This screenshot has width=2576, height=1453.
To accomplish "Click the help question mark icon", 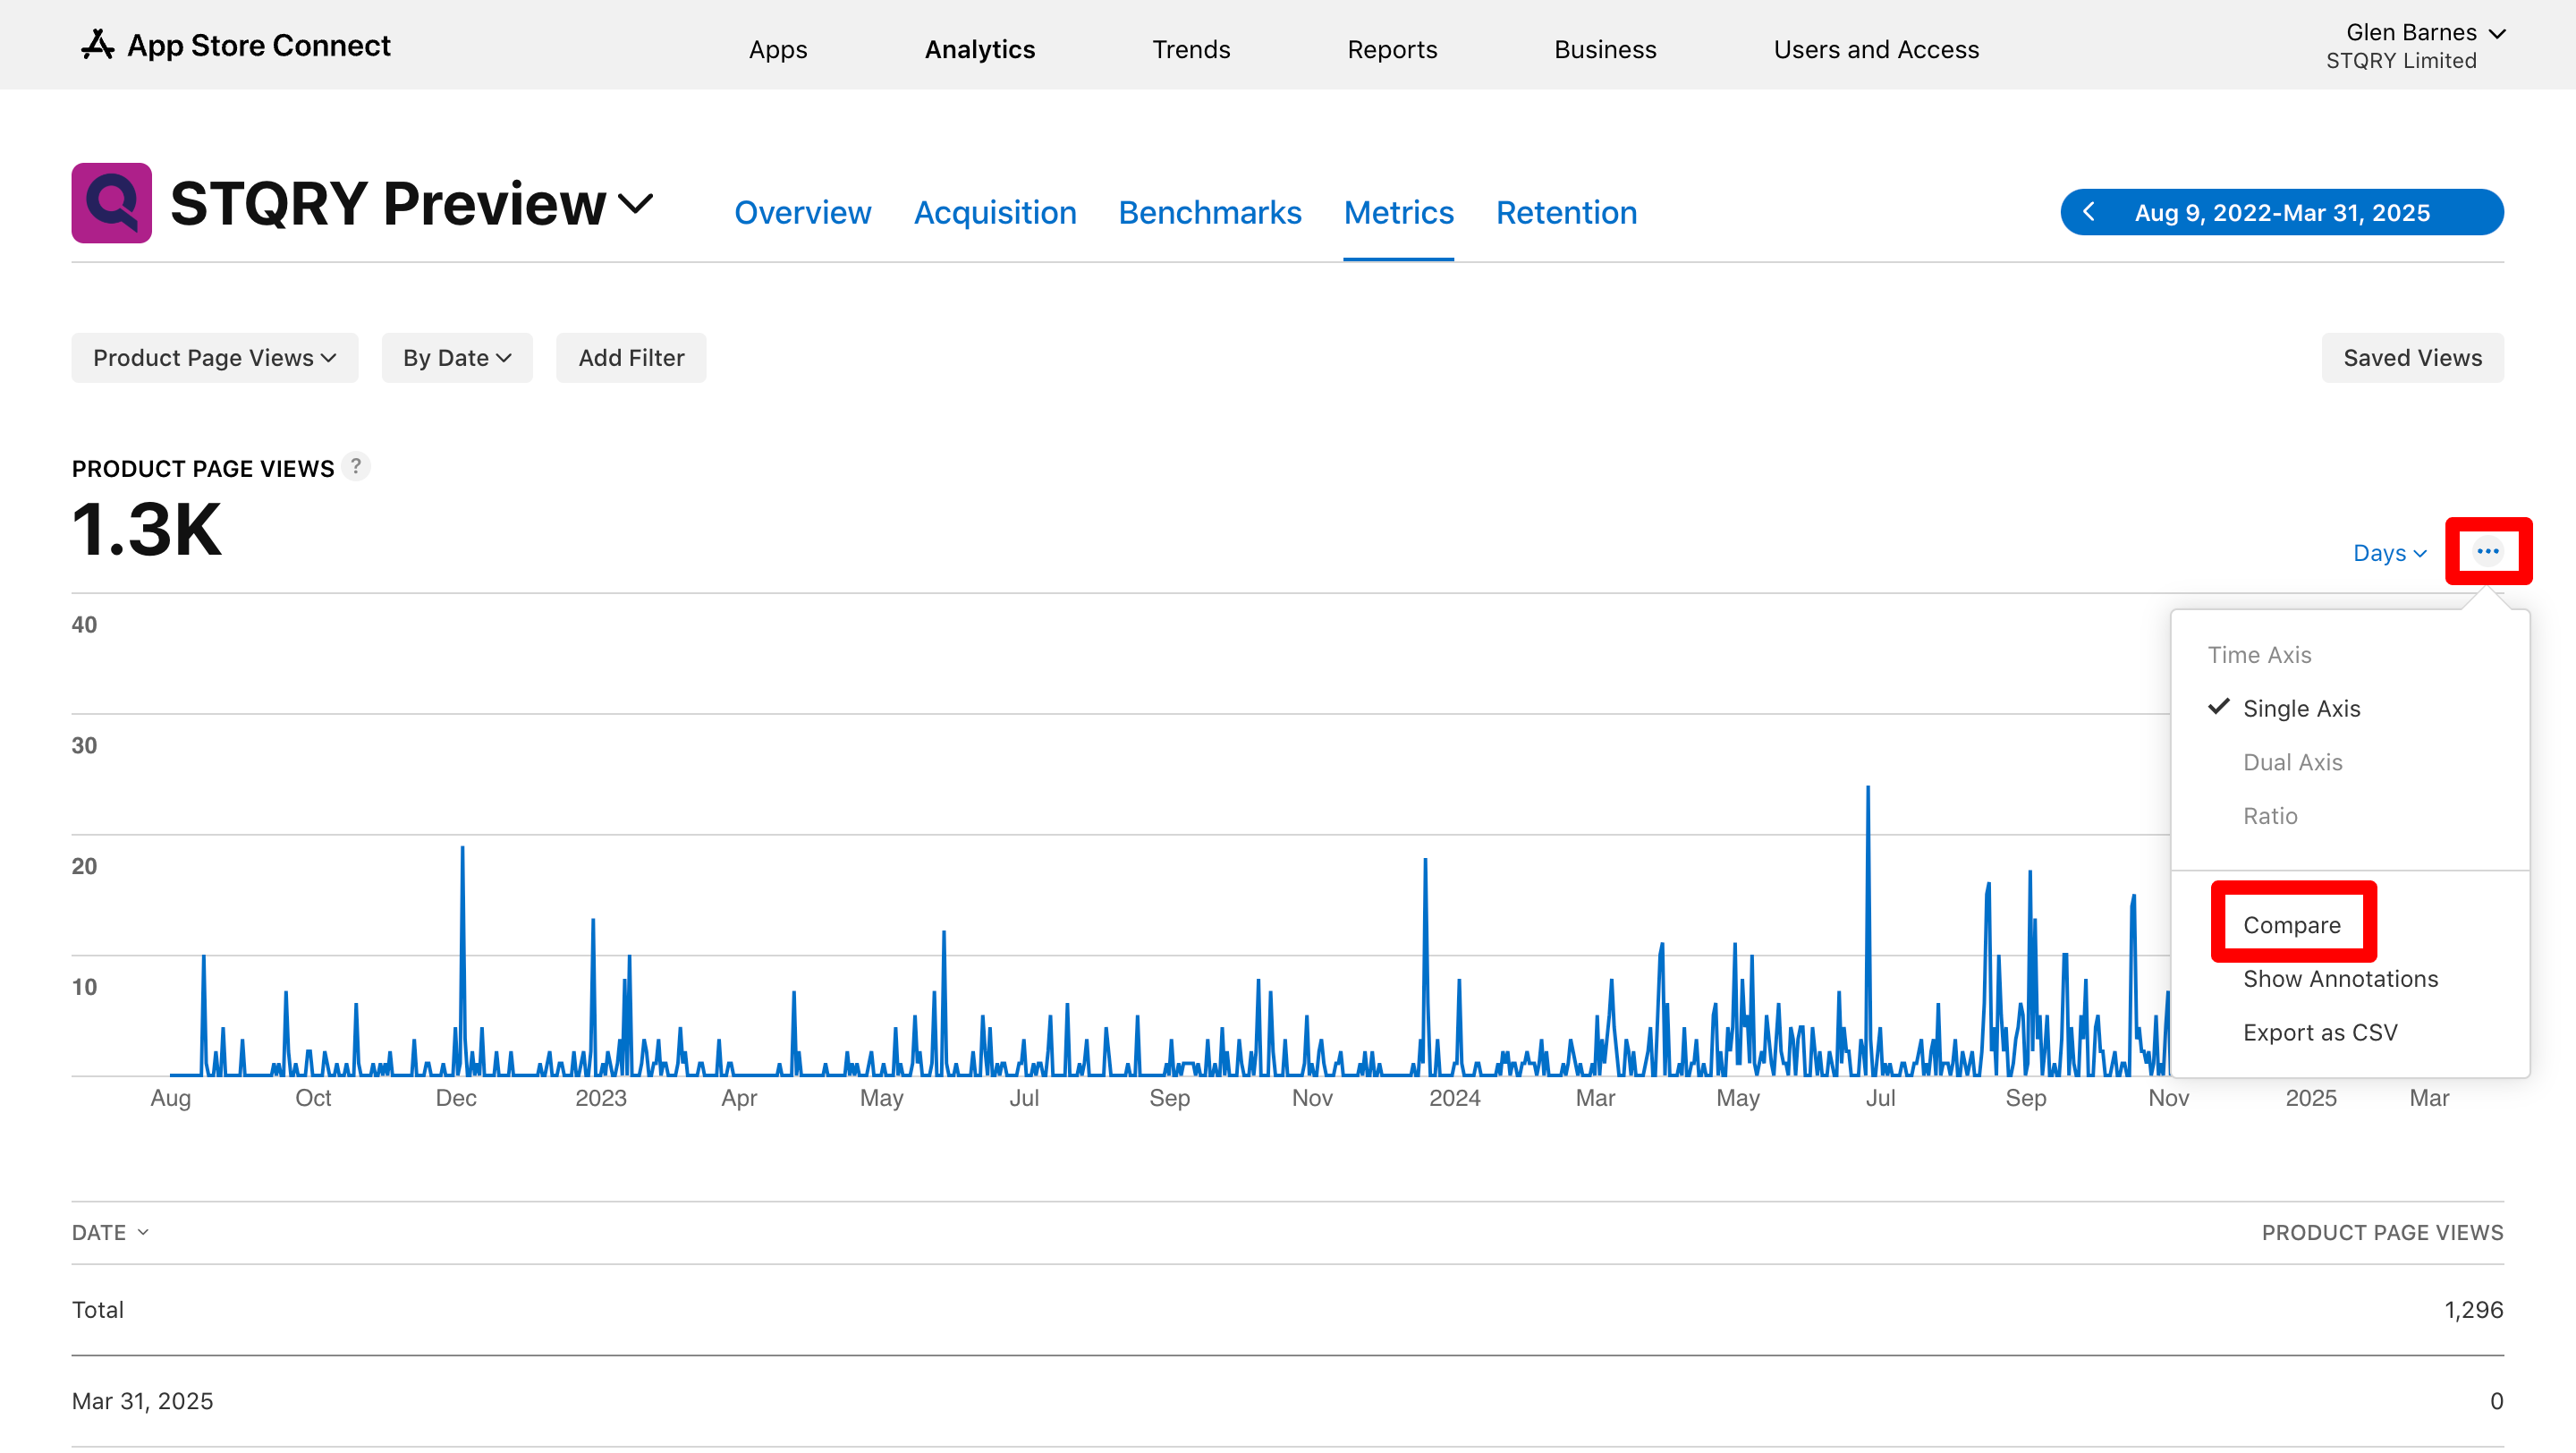I will click(355, 467).
